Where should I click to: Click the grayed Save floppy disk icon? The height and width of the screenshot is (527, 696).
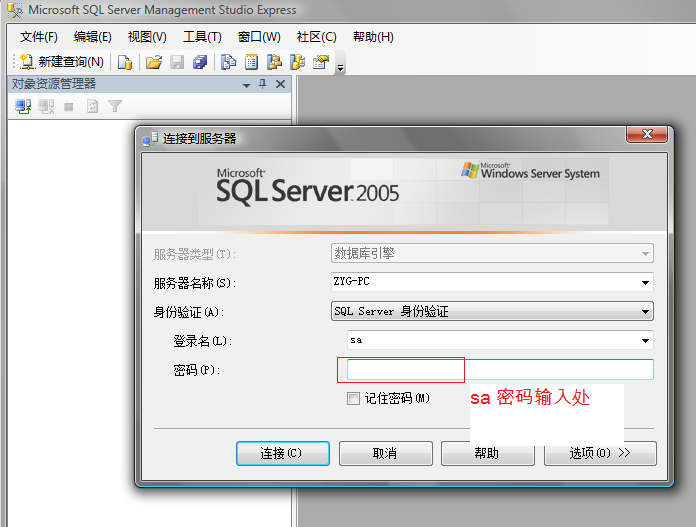pos(177,62)
